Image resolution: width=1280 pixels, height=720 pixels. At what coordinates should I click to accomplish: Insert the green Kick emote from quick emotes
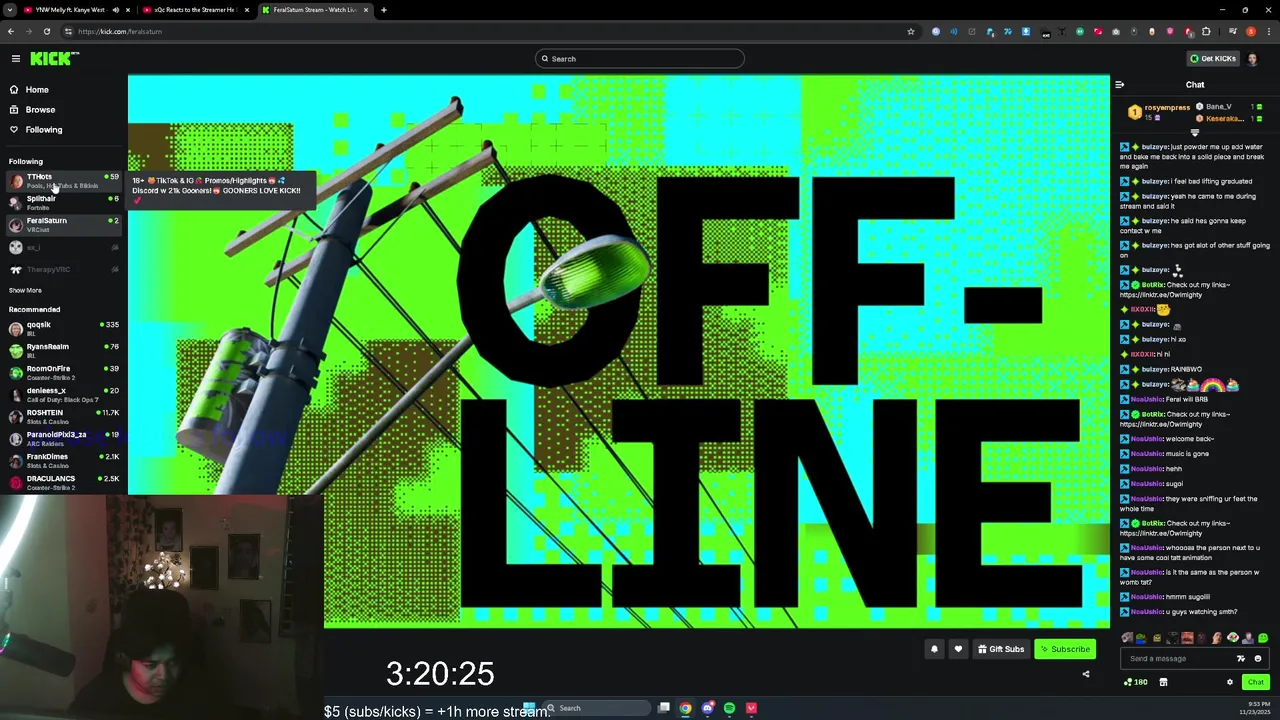click(1263, 638)
